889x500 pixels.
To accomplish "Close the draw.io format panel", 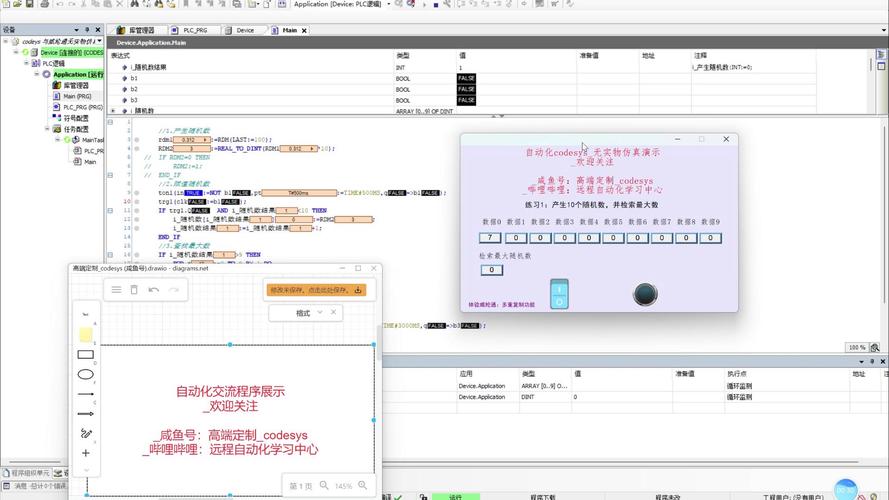I will point(333,312).
